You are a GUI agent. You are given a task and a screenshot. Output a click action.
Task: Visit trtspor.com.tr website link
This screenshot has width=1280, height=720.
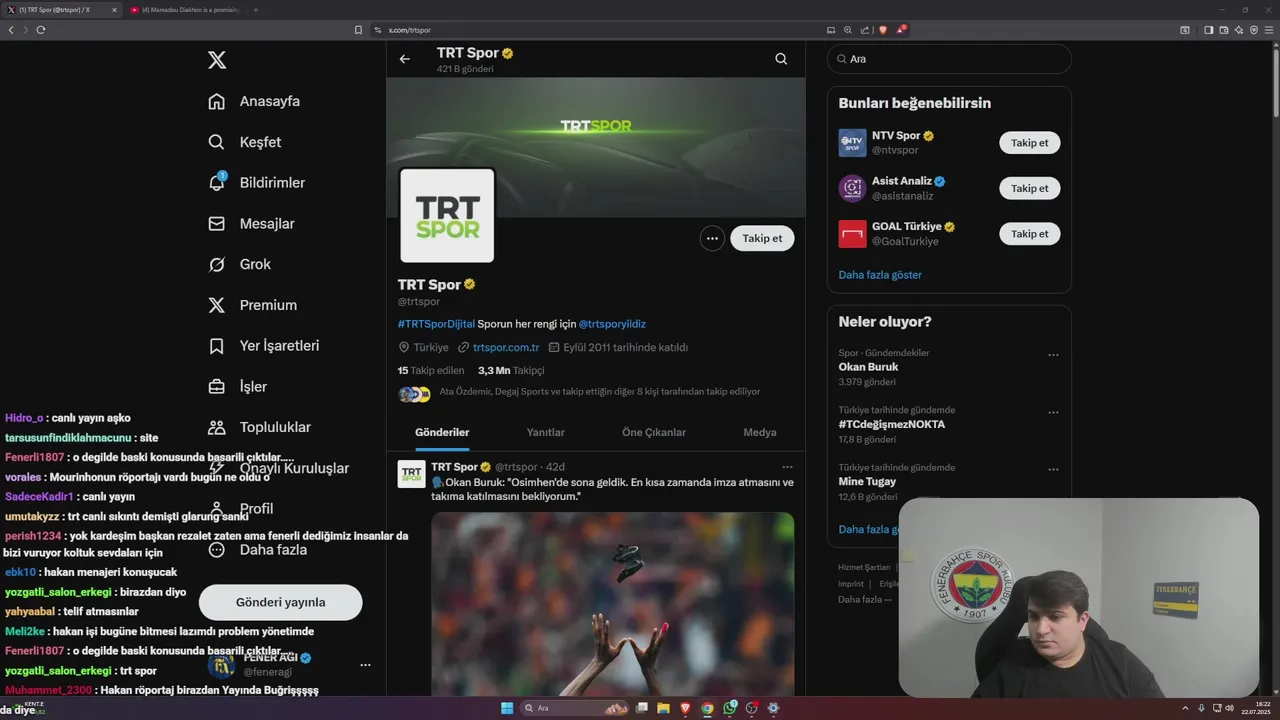pyautogui.click(x=506, y=347)
